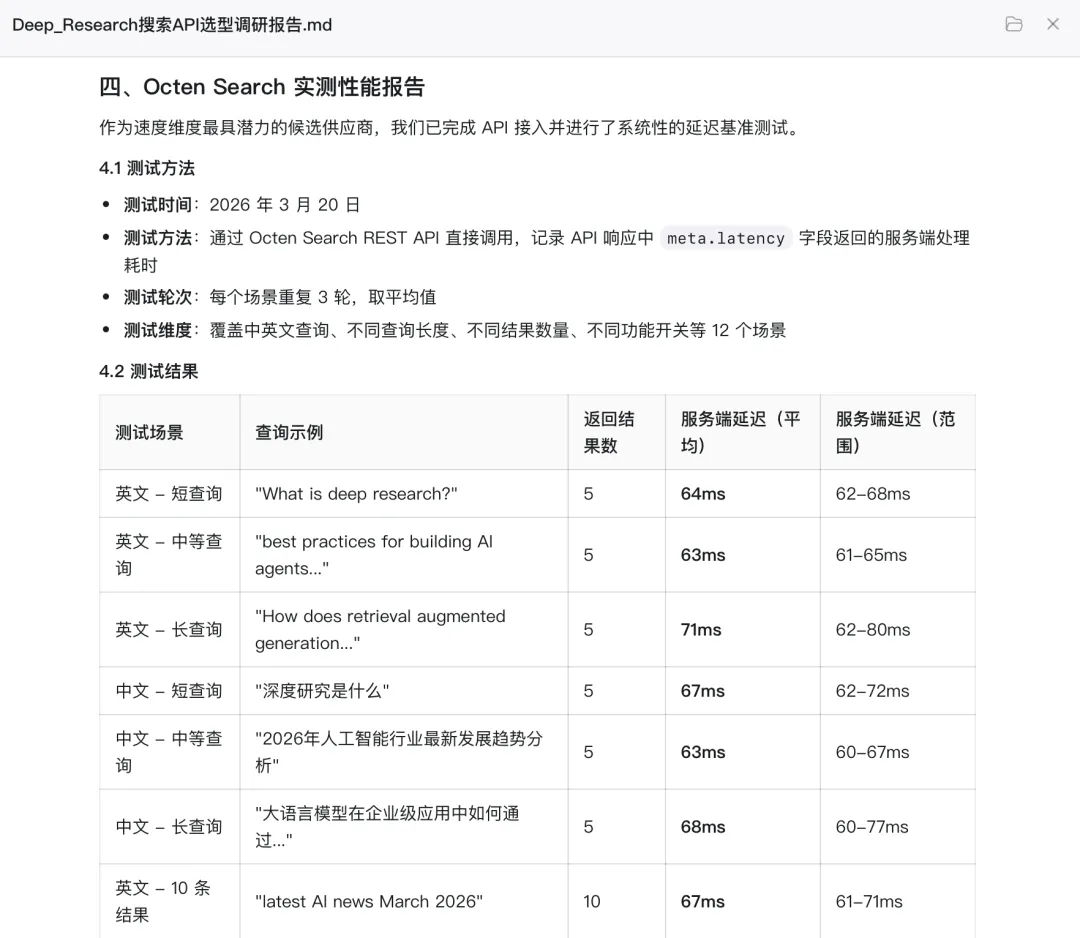Click range value 60–67ms
This screenshot has height=938, width=1080.
tap(873, 752)
